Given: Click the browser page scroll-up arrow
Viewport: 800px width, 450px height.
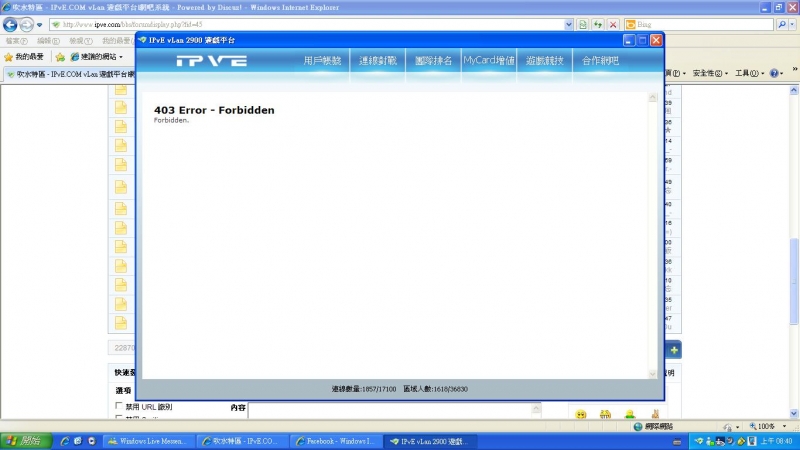Looking at the screenshot, I should click(794, 90).
